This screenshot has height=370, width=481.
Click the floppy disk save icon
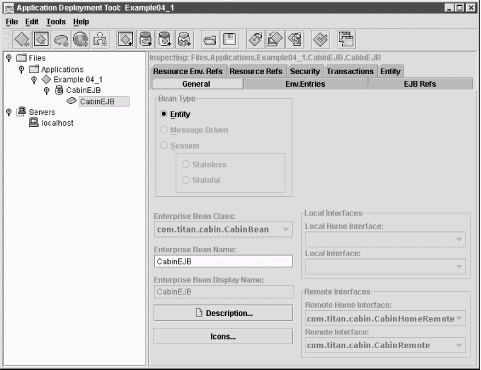[x=230, y=39]
